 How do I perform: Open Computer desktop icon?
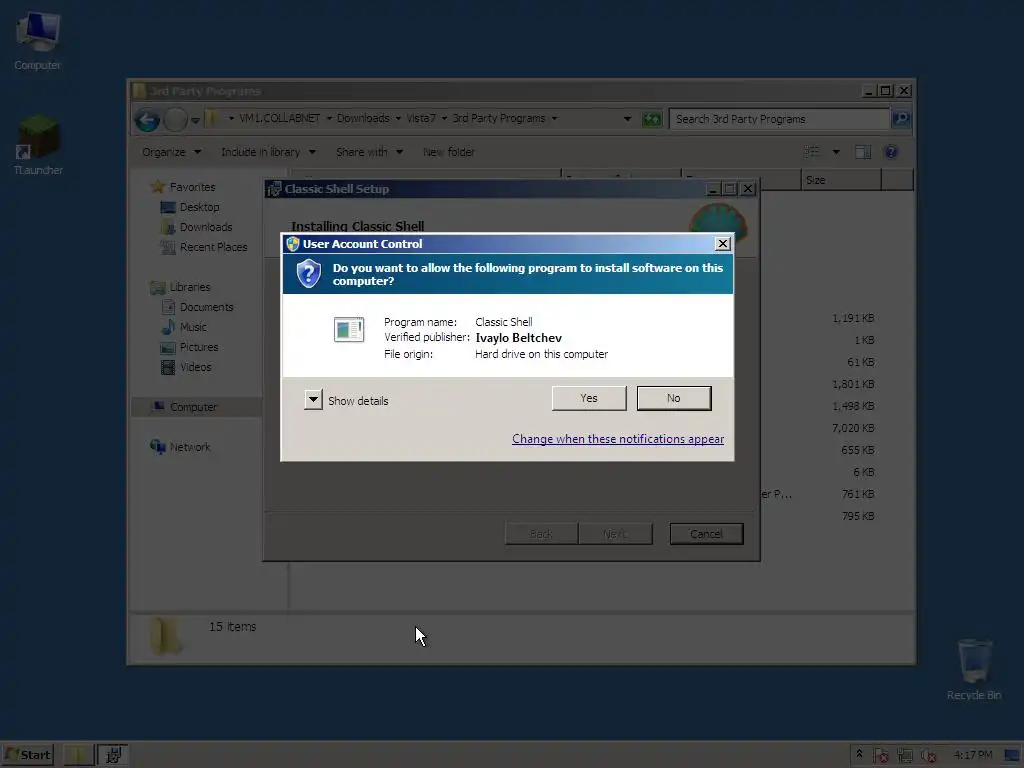point(37,40)
